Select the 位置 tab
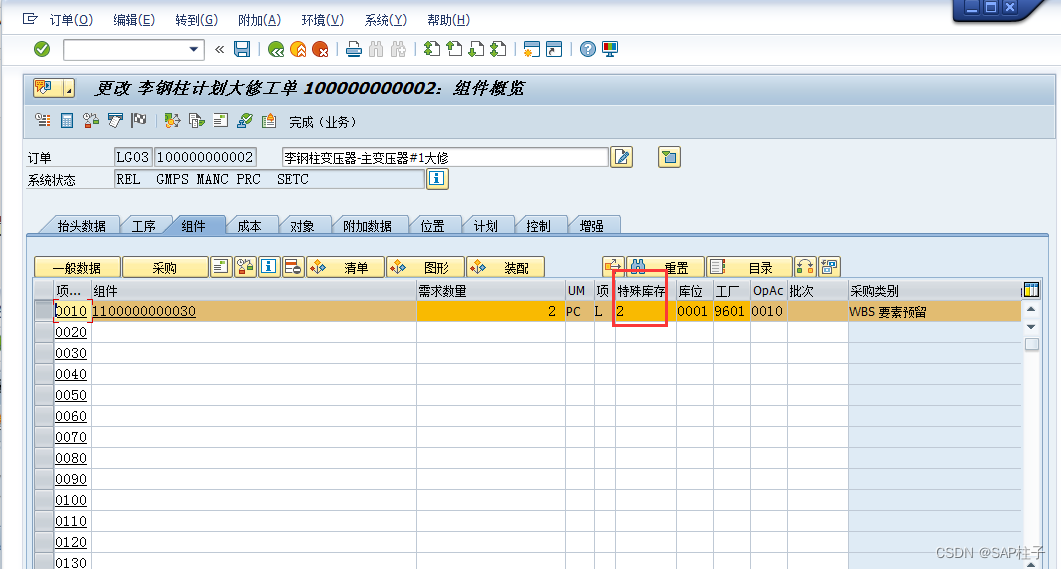 (x=432, y=226)
